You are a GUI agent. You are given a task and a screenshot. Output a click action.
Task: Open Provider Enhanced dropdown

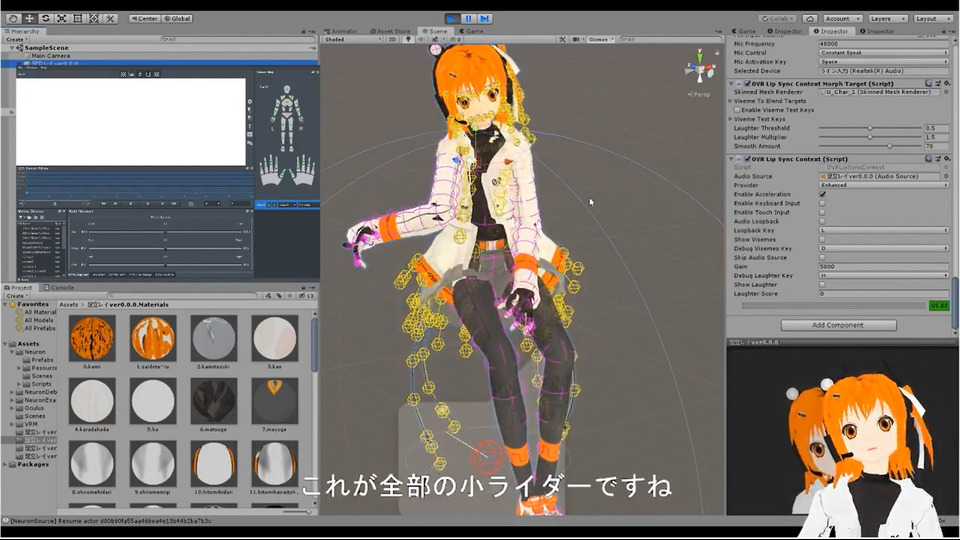[x=883, y=185]
